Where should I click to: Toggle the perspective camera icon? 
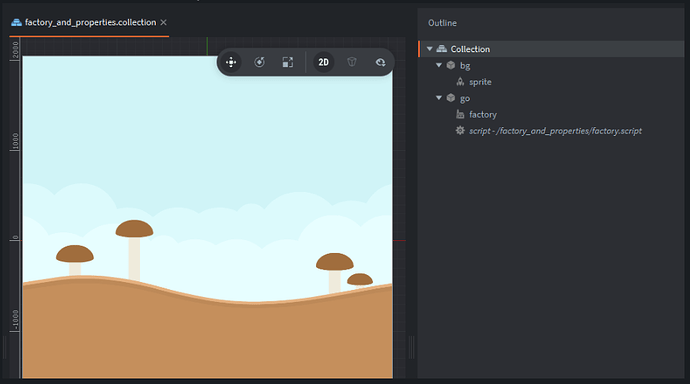coord(352,62)
